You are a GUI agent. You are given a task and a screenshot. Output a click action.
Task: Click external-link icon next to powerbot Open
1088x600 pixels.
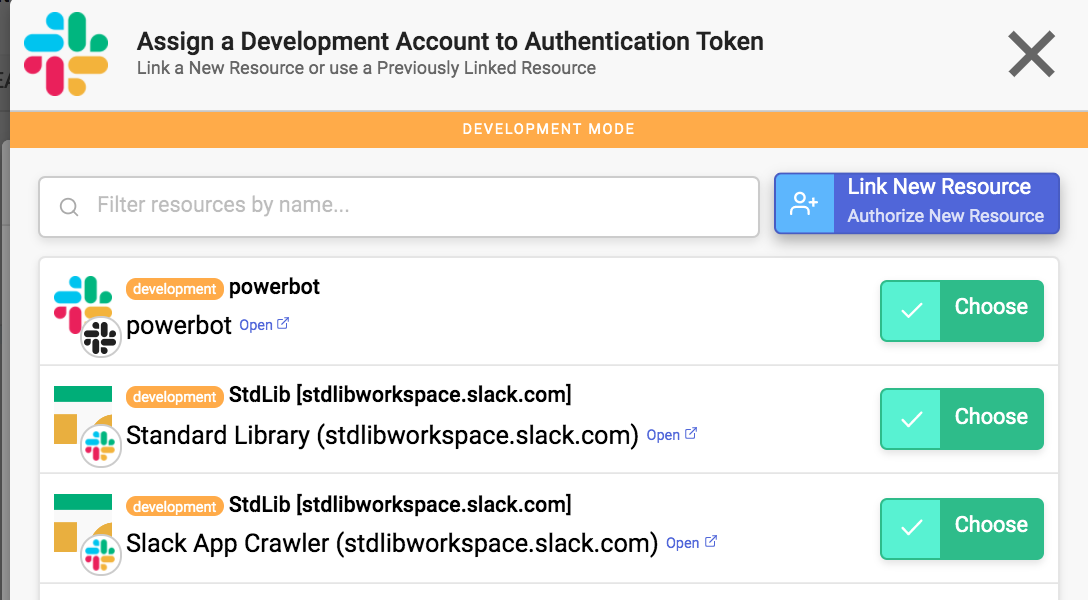[x=283, y=323]
